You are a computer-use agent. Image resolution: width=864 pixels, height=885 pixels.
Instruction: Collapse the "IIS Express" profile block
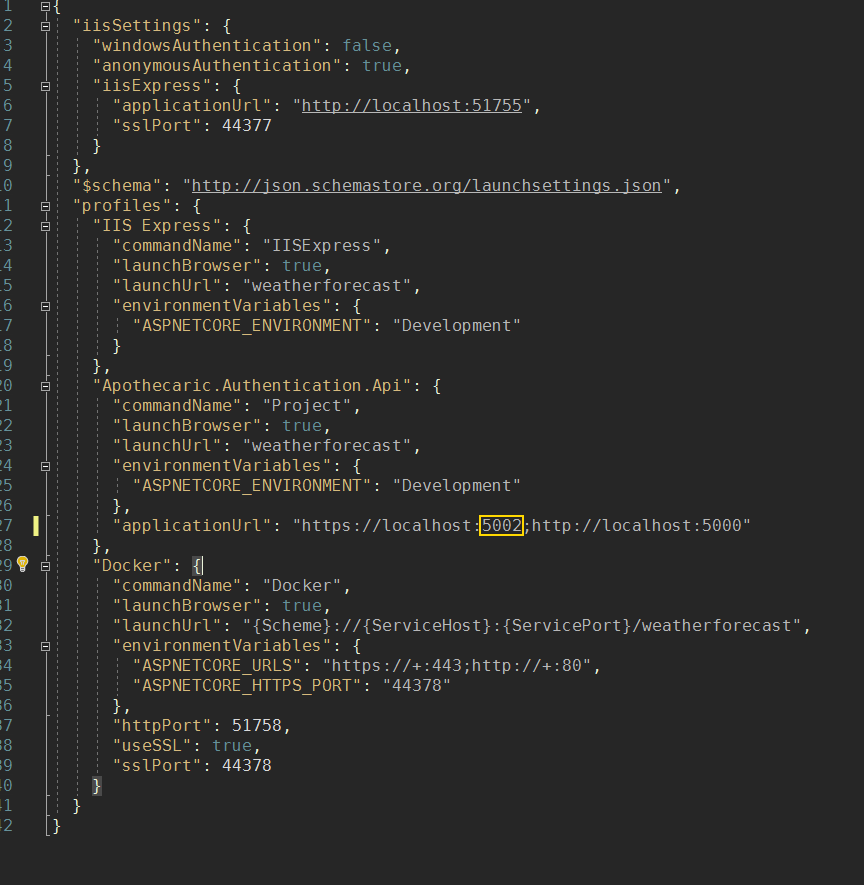(46, 225)
